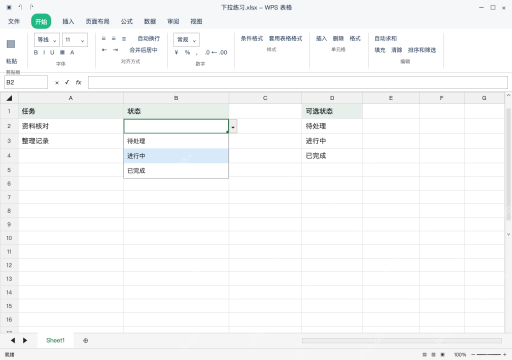
Task: Choose 进行中 from the dropdown list
Action: (x=176, y=156)
